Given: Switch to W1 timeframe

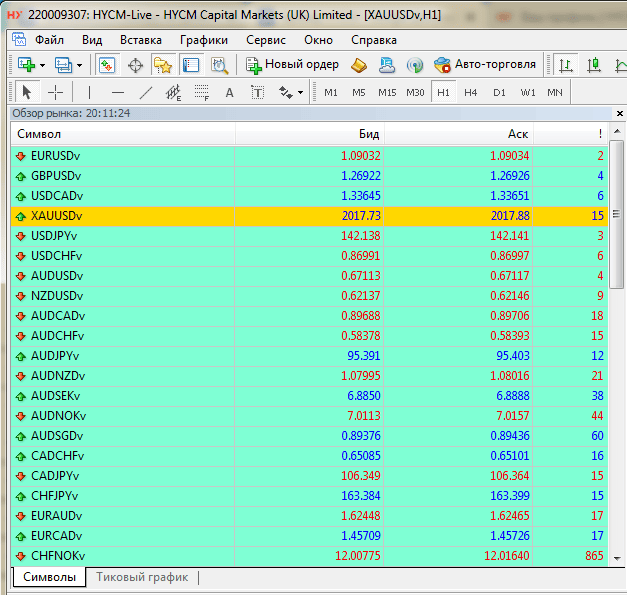Looking at the screenshot, I should pos(528,92).
